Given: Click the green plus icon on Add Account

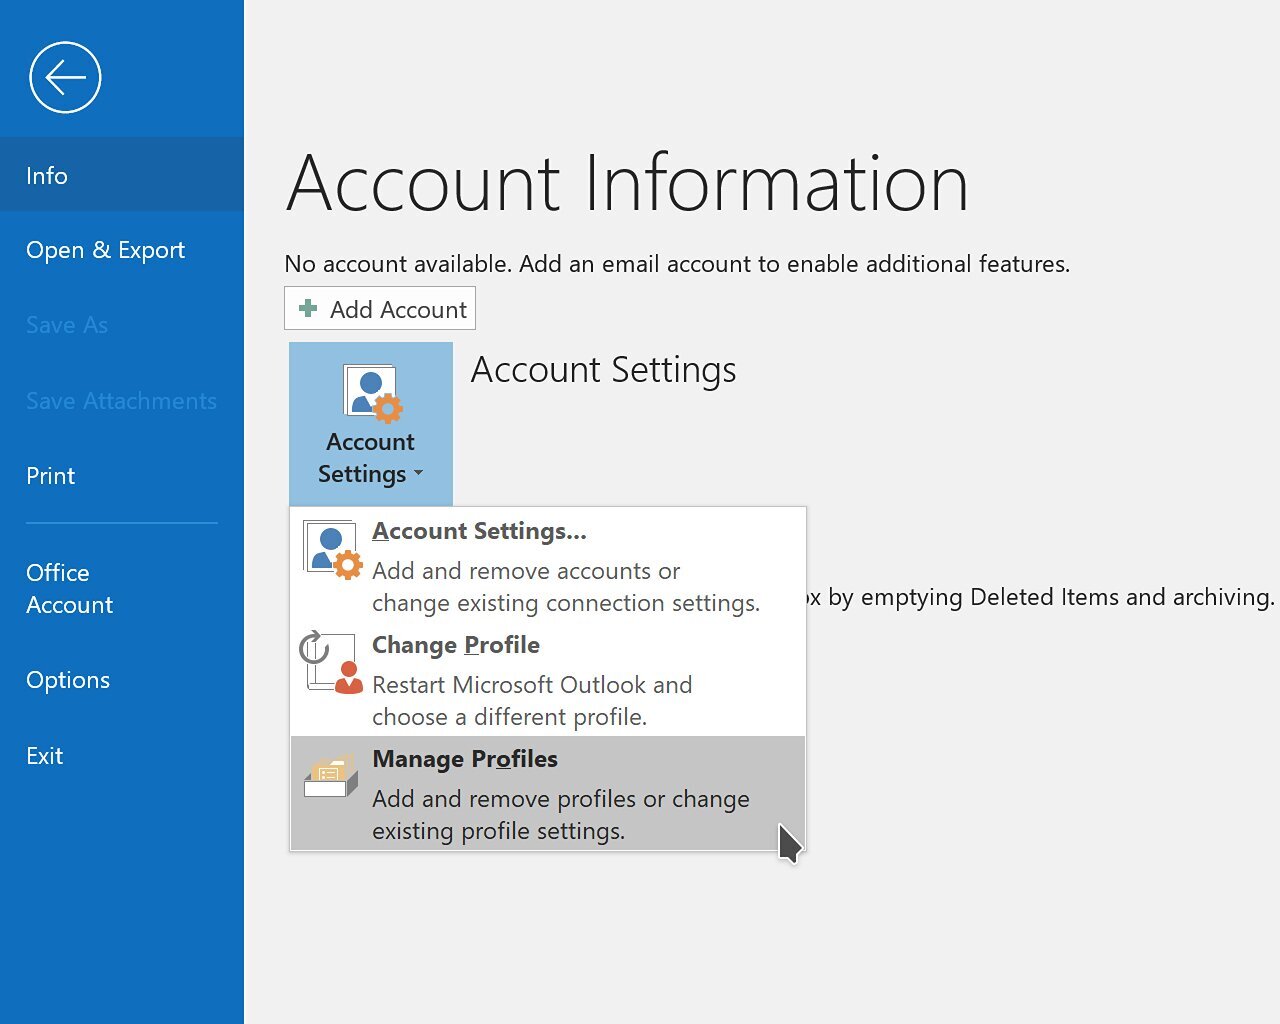Looking at the screenshot, I should 307,309.
